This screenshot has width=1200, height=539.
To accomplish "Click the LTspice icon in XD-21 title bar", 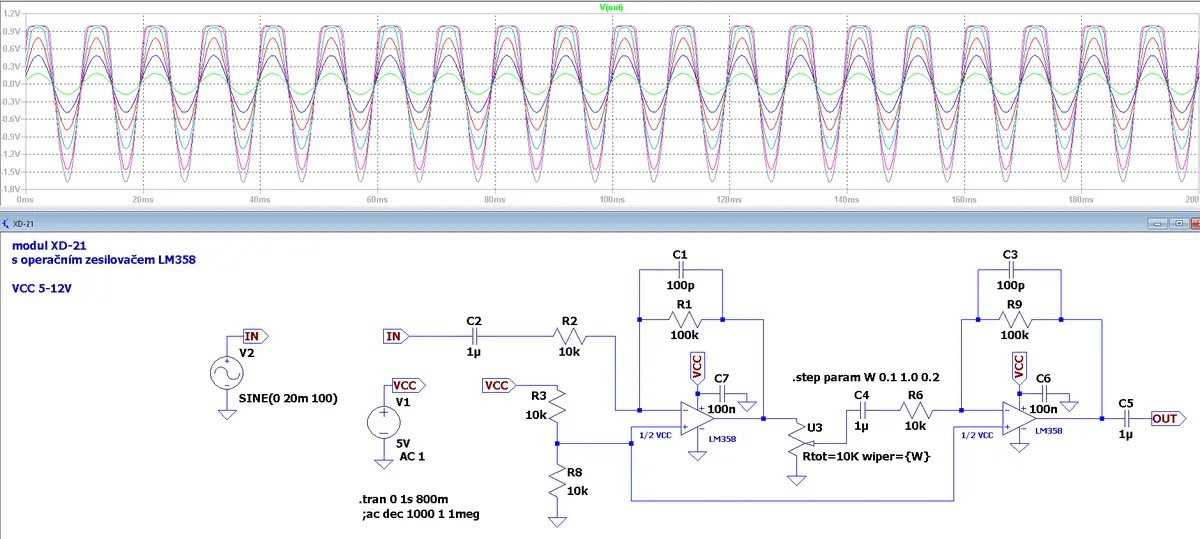I will 7,222.
